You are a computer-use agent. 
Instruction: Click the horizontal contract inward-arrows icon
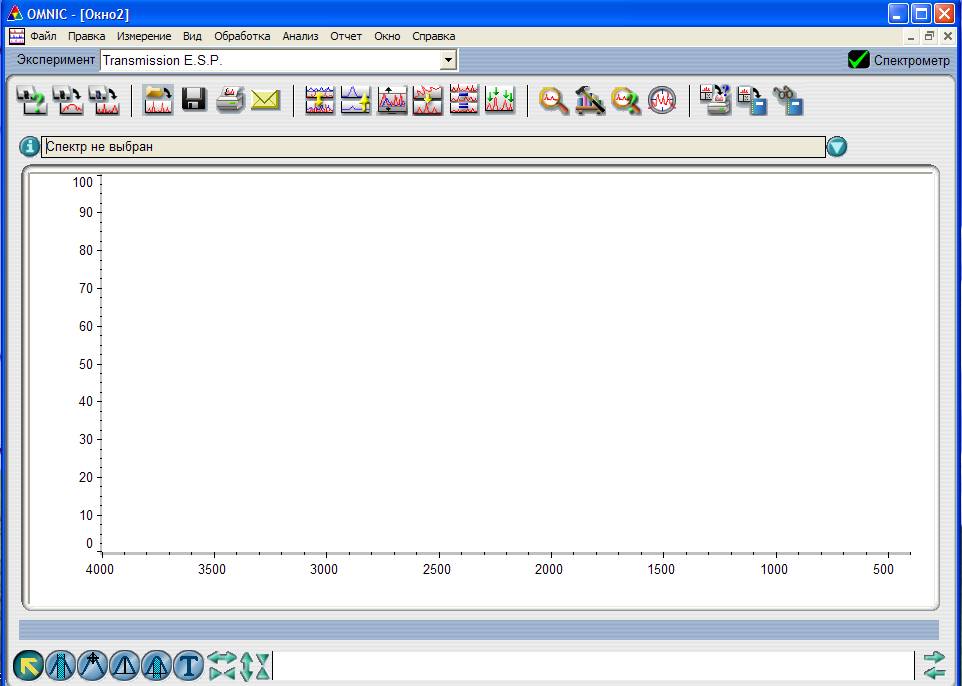tap(222, 673)
